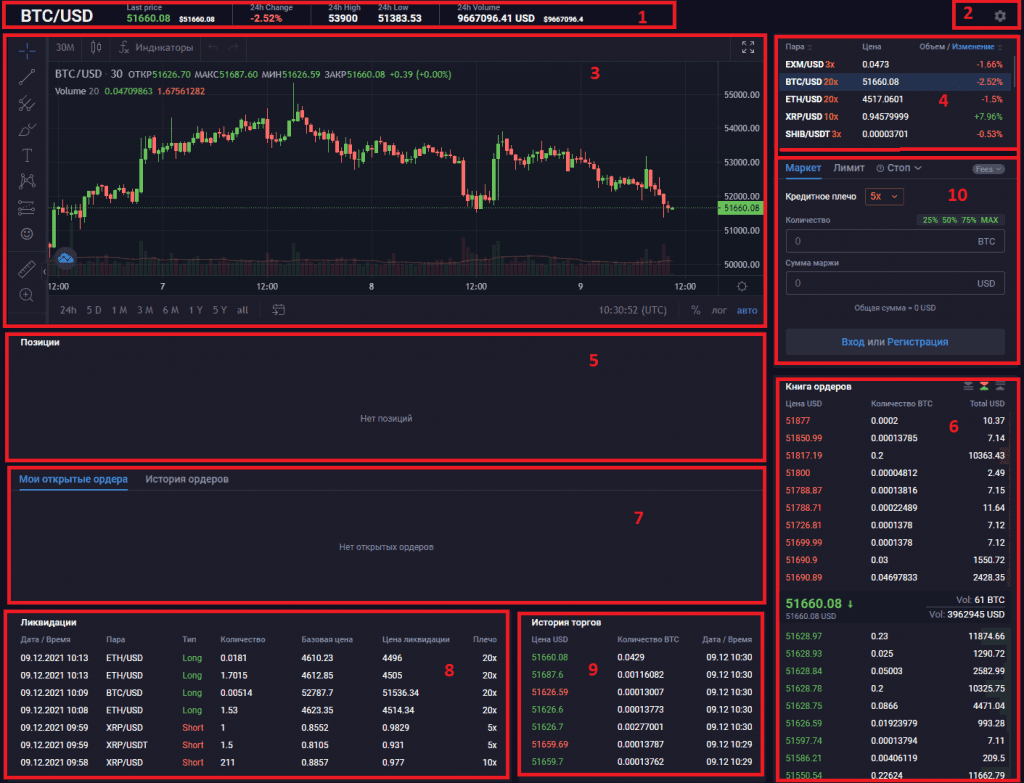The height and width of the screenshot is (783, 1024).
Task: Set quantity to 50%
Action: 950,220
